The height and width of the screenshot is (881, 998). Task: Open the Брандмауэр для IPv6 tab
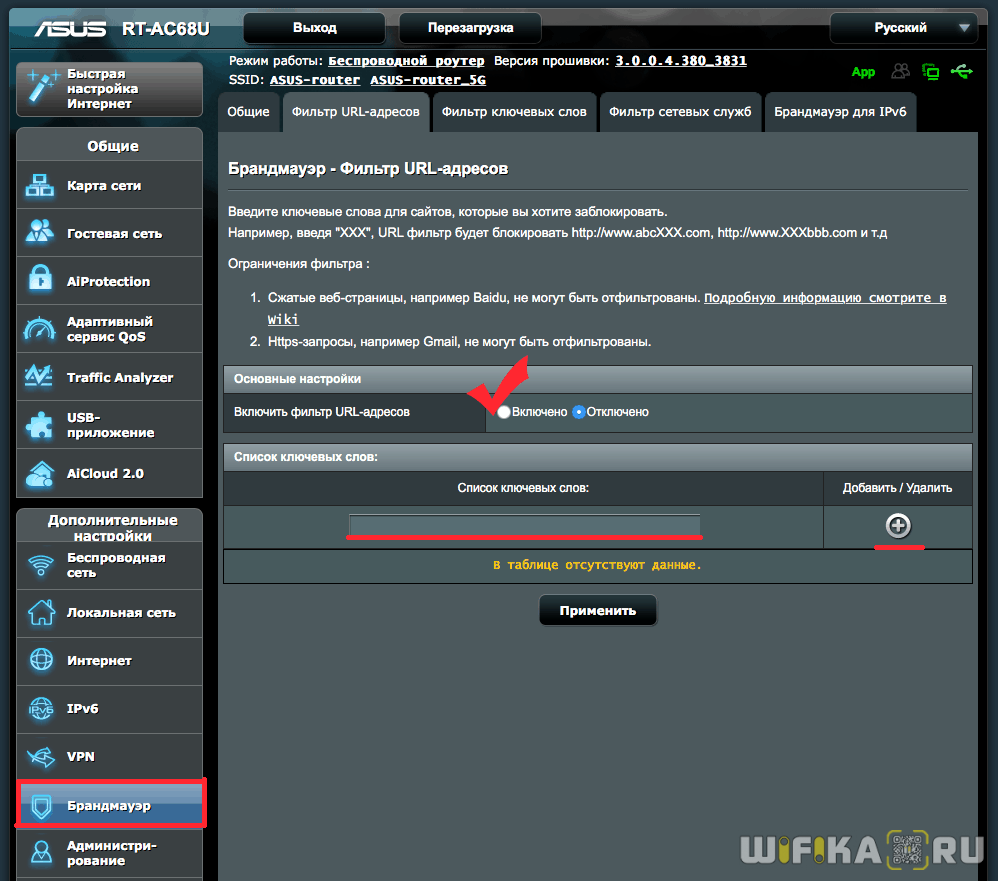coord(839,112)
